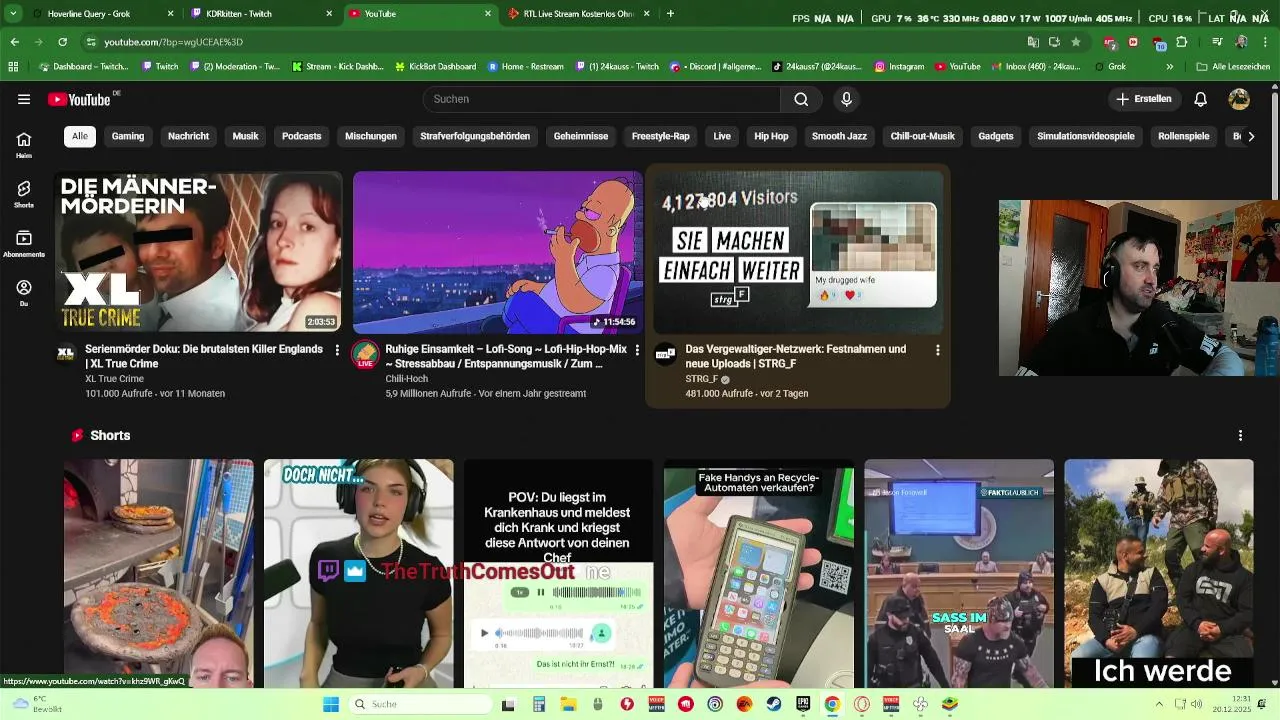Open Epic Games Launcher in taskbar
Screen dimensions: 1280x720
802,704
